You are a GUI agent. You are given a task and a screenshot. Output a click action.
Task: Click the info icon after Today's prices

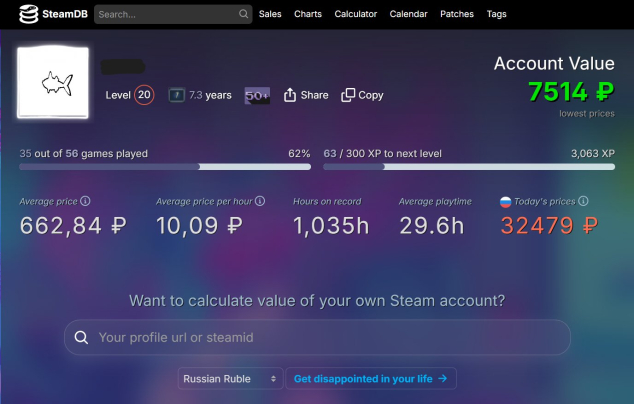[583, 201]
